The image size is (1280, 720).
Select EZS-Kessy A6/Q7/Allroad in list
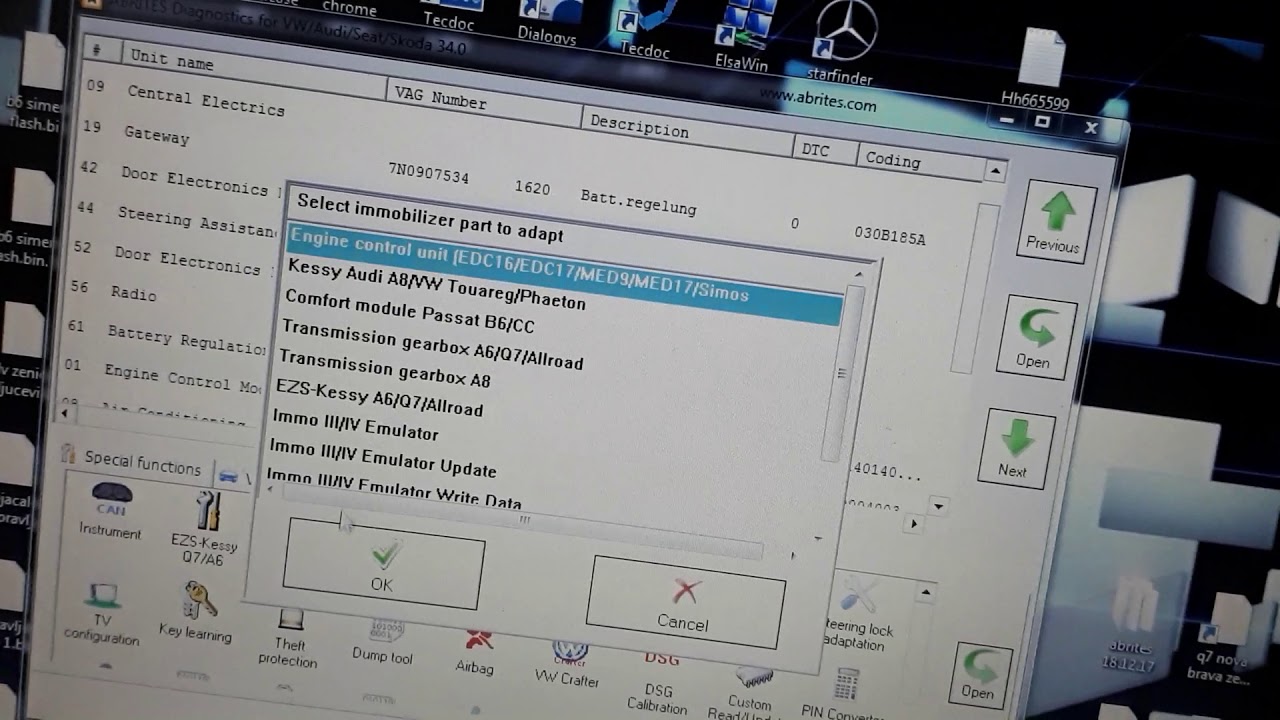379,397
